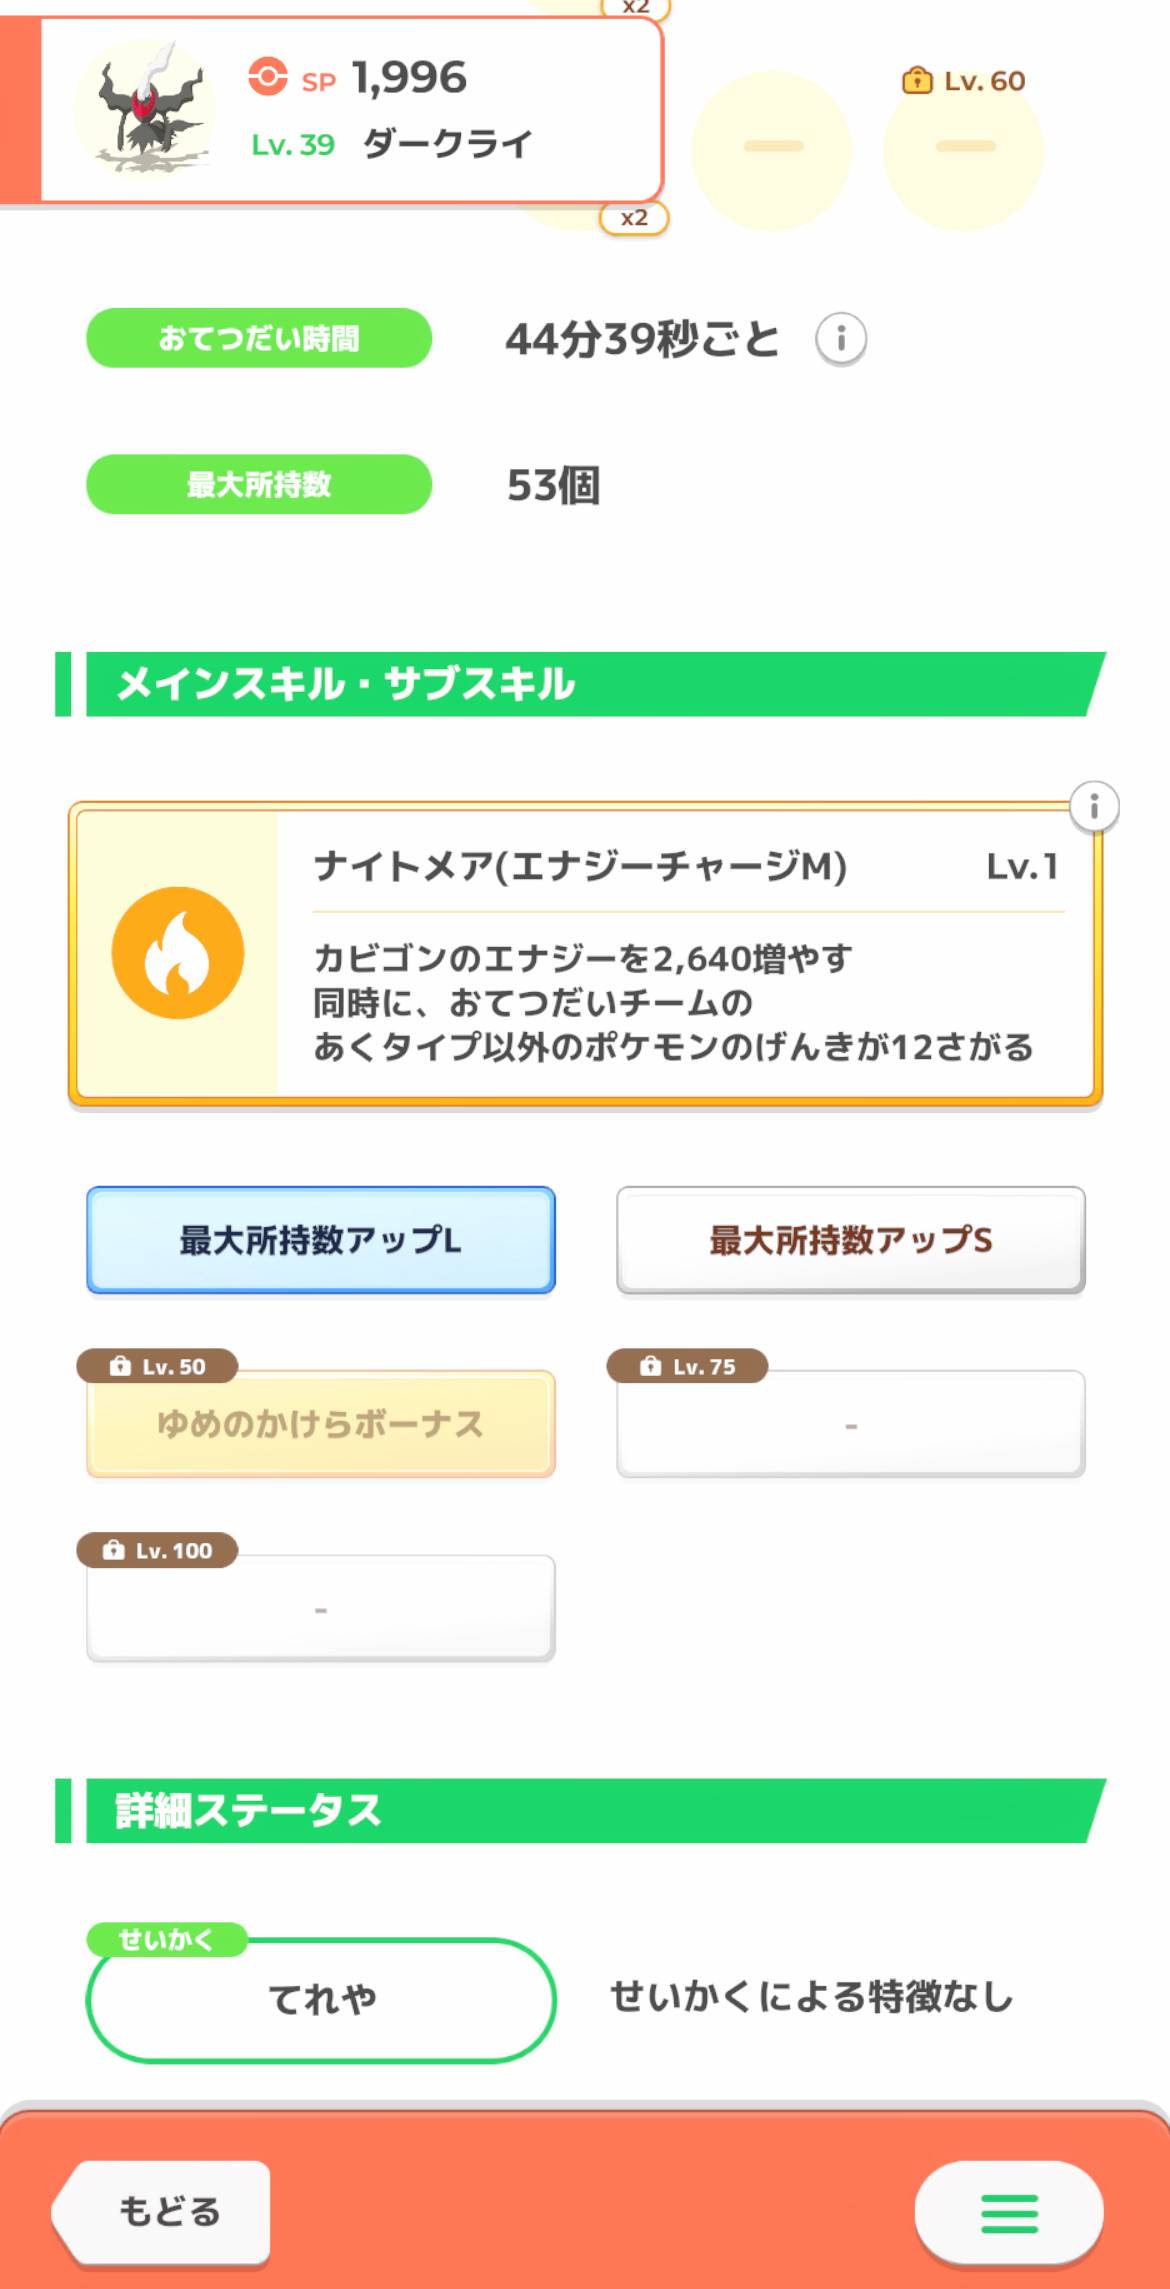This screenshot has width=1170, height=2289.
Task: Tap the empty Lv. 100 sub skill slot
Action: (321, 1609)
